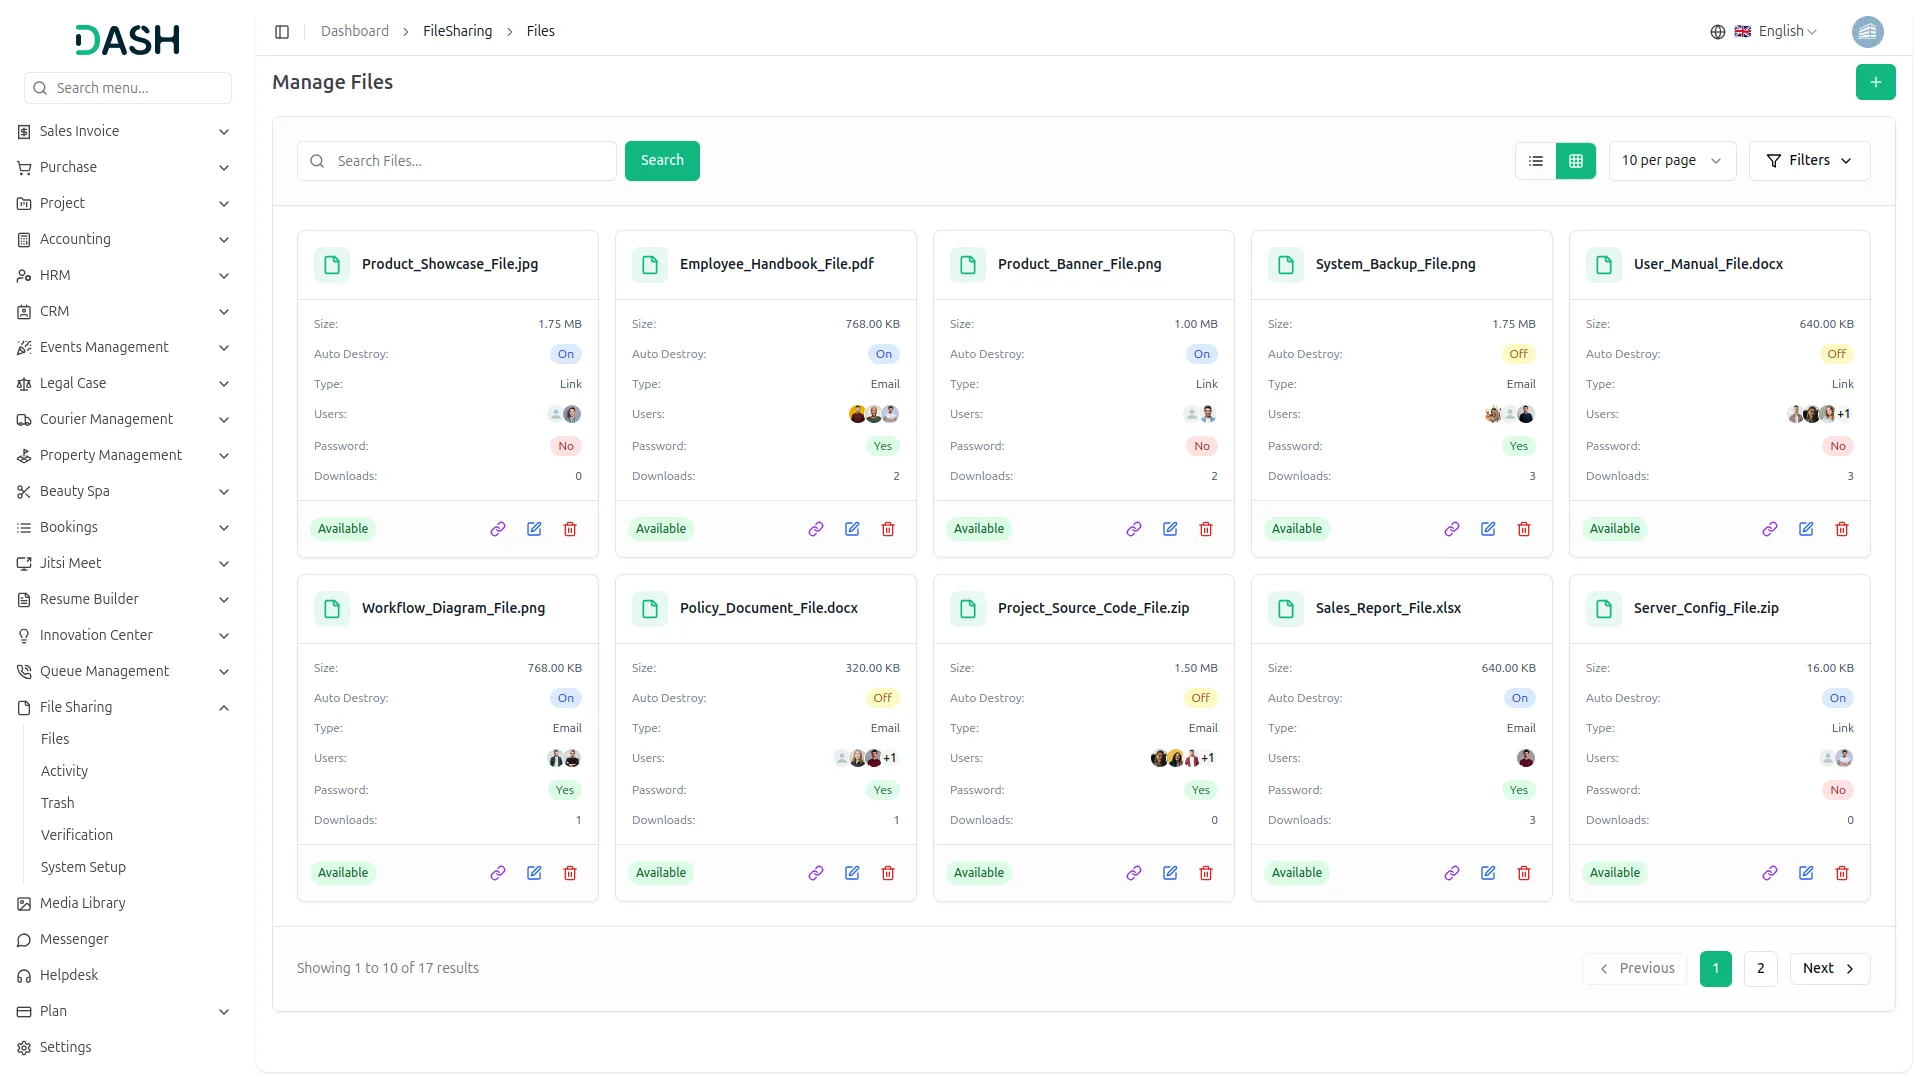1920x1080 pixels.
Task: Click the Search button for files
Action: pos(661,160)
